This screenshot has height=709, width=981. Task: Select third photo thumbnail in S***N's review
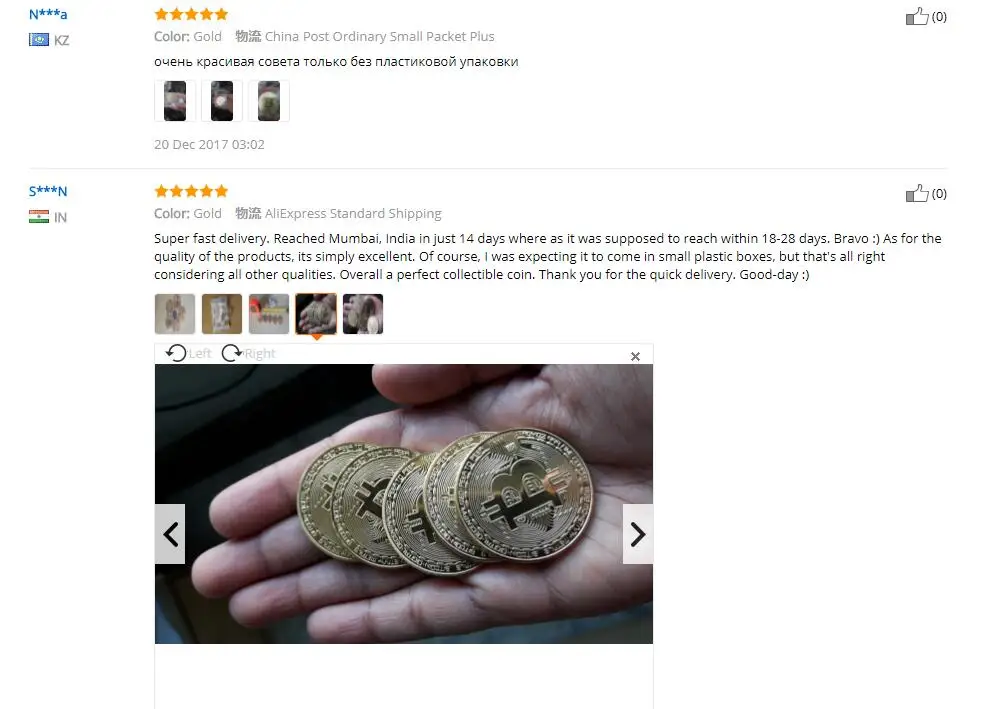point(269,314)
